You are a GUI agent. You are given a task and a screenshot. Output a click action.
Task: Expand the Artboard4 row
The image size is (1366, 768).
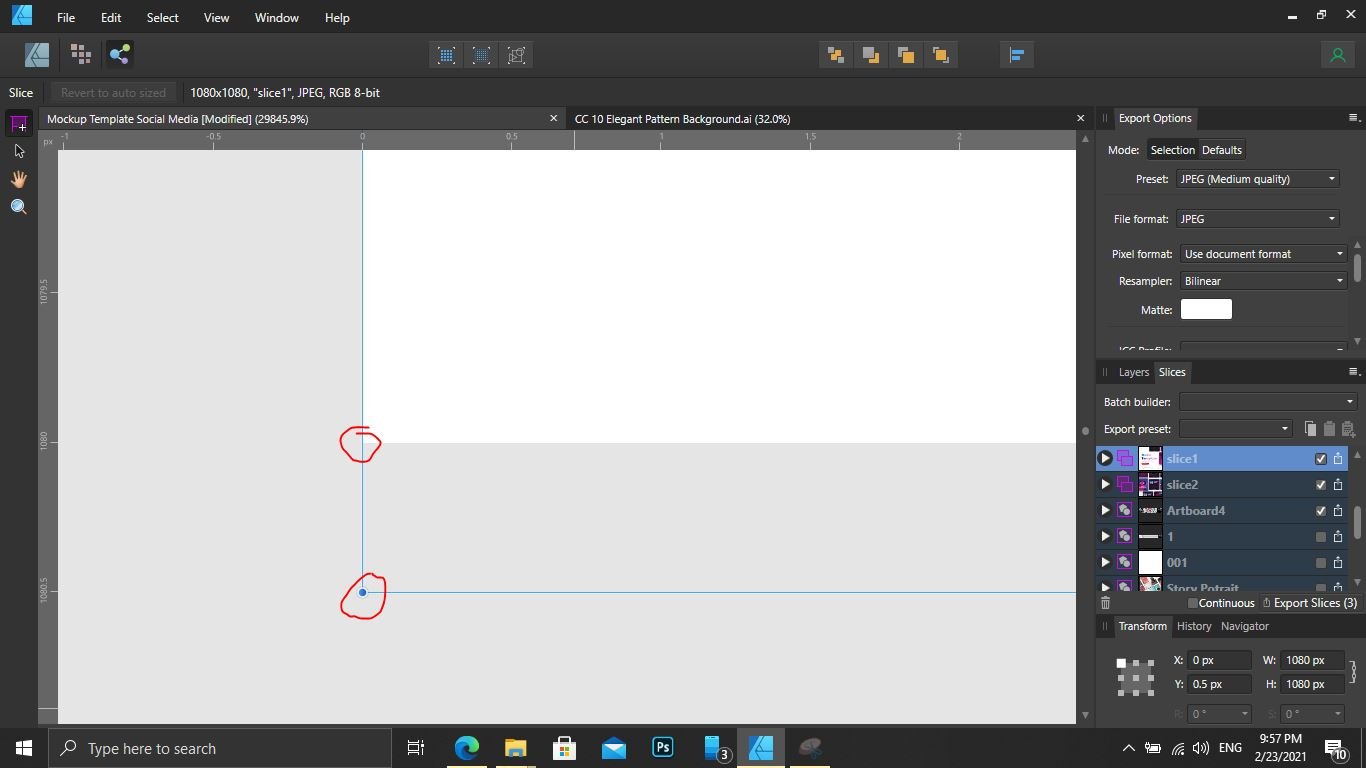[1105, 510]
